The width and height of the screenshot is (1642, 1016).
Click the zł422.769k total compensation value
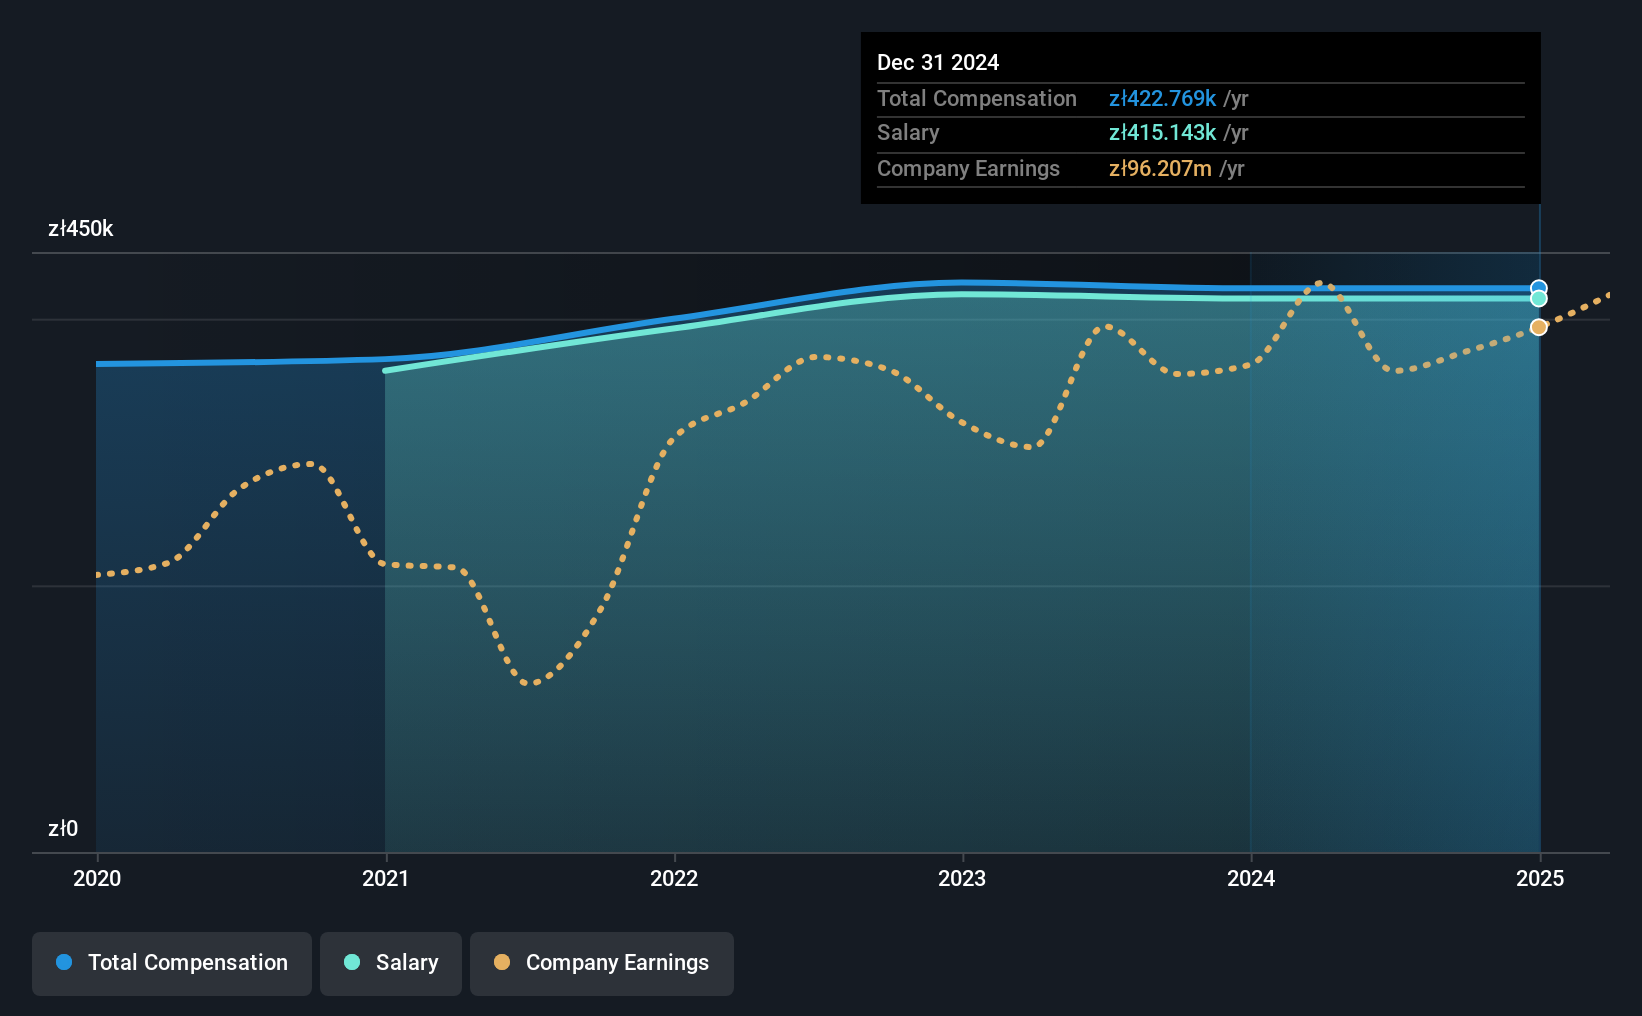tap(1162, 98)
